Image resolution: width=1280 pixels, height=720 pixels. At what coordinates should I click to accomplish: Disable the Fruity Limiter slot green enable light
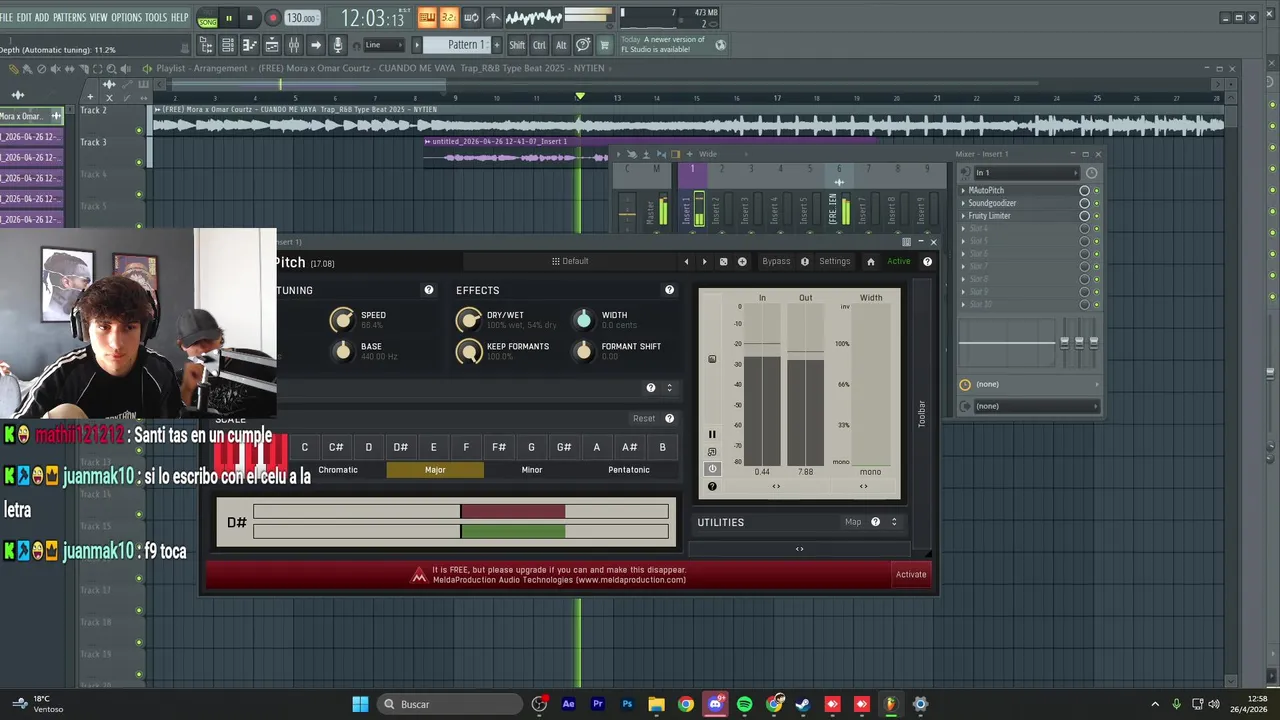point(1096,216)
